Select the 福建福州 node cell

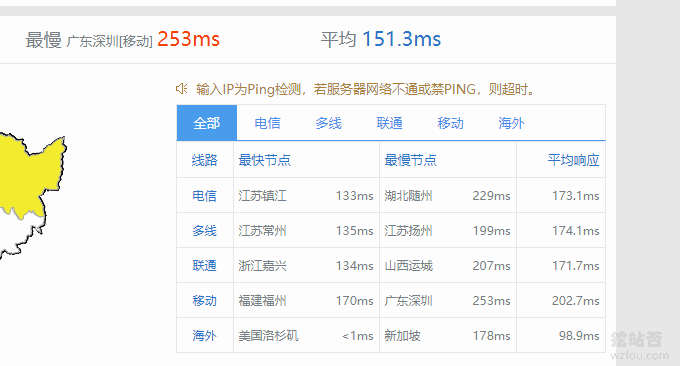tap(262, 301)
